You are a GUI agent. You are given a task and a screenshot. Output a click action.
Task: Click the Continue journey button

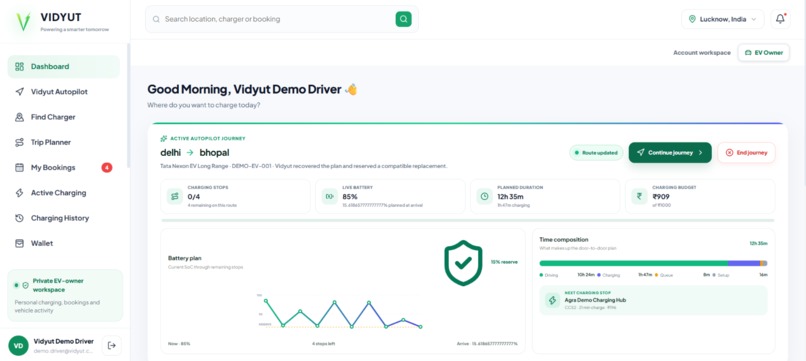coord(670,153)
